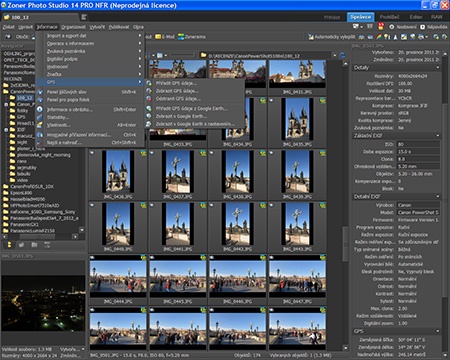This screenshot has height=360, width=450.
Task: Click the Nápověda help icon
Action: 423,27
